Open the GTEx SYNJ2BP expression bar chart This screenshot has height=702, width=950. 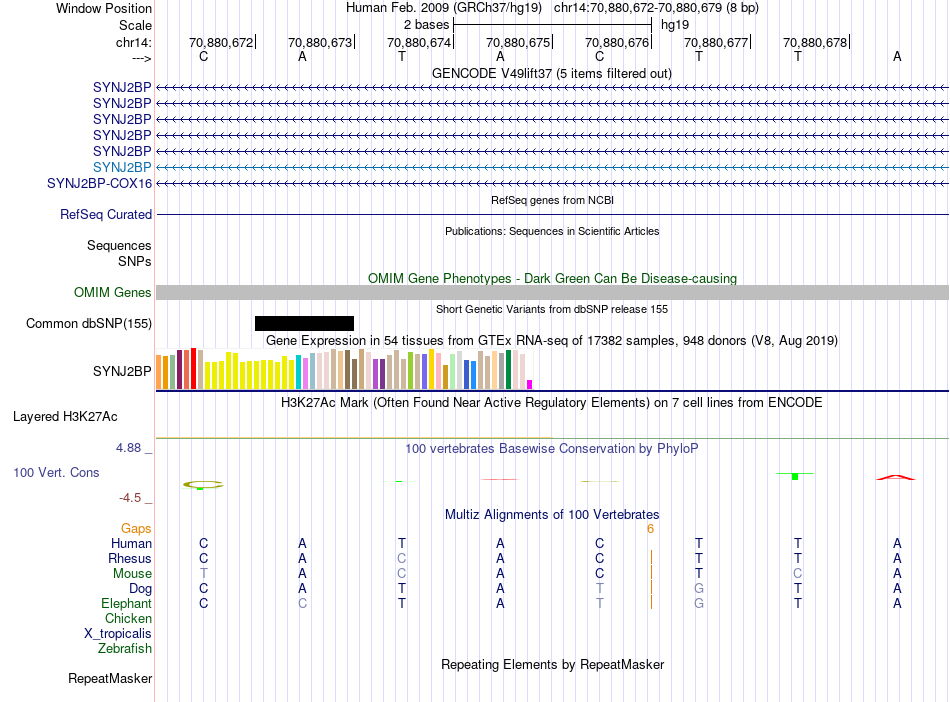coord(344,368)
